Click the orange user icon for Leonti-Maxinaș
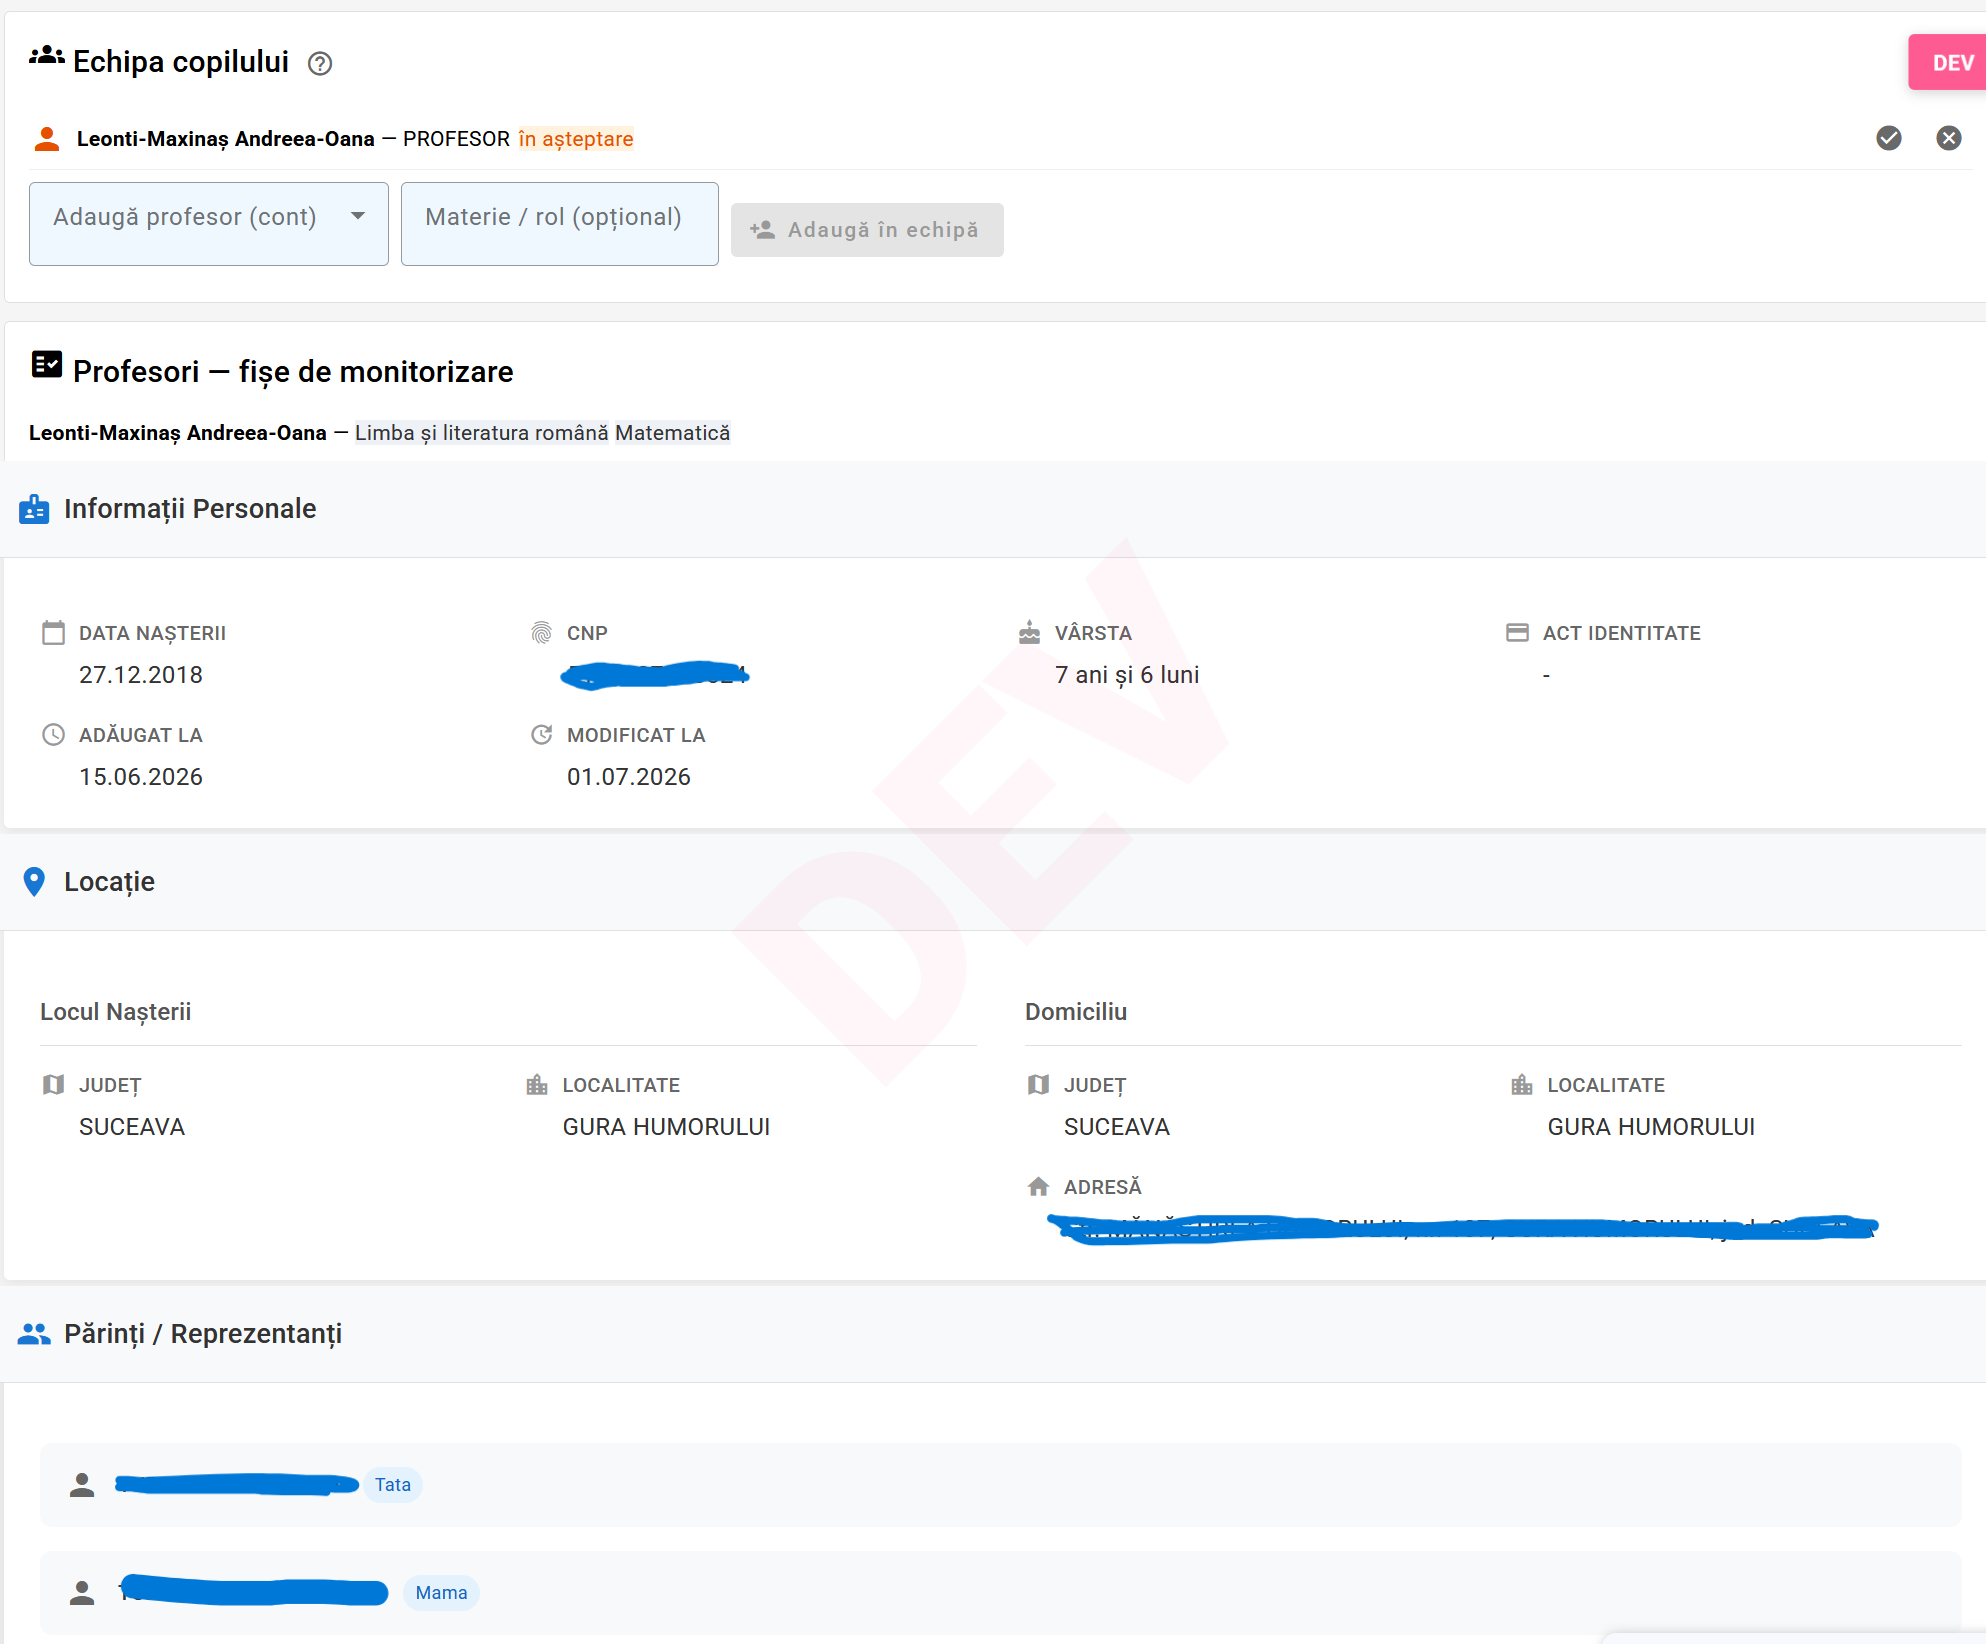 (46, 139)
